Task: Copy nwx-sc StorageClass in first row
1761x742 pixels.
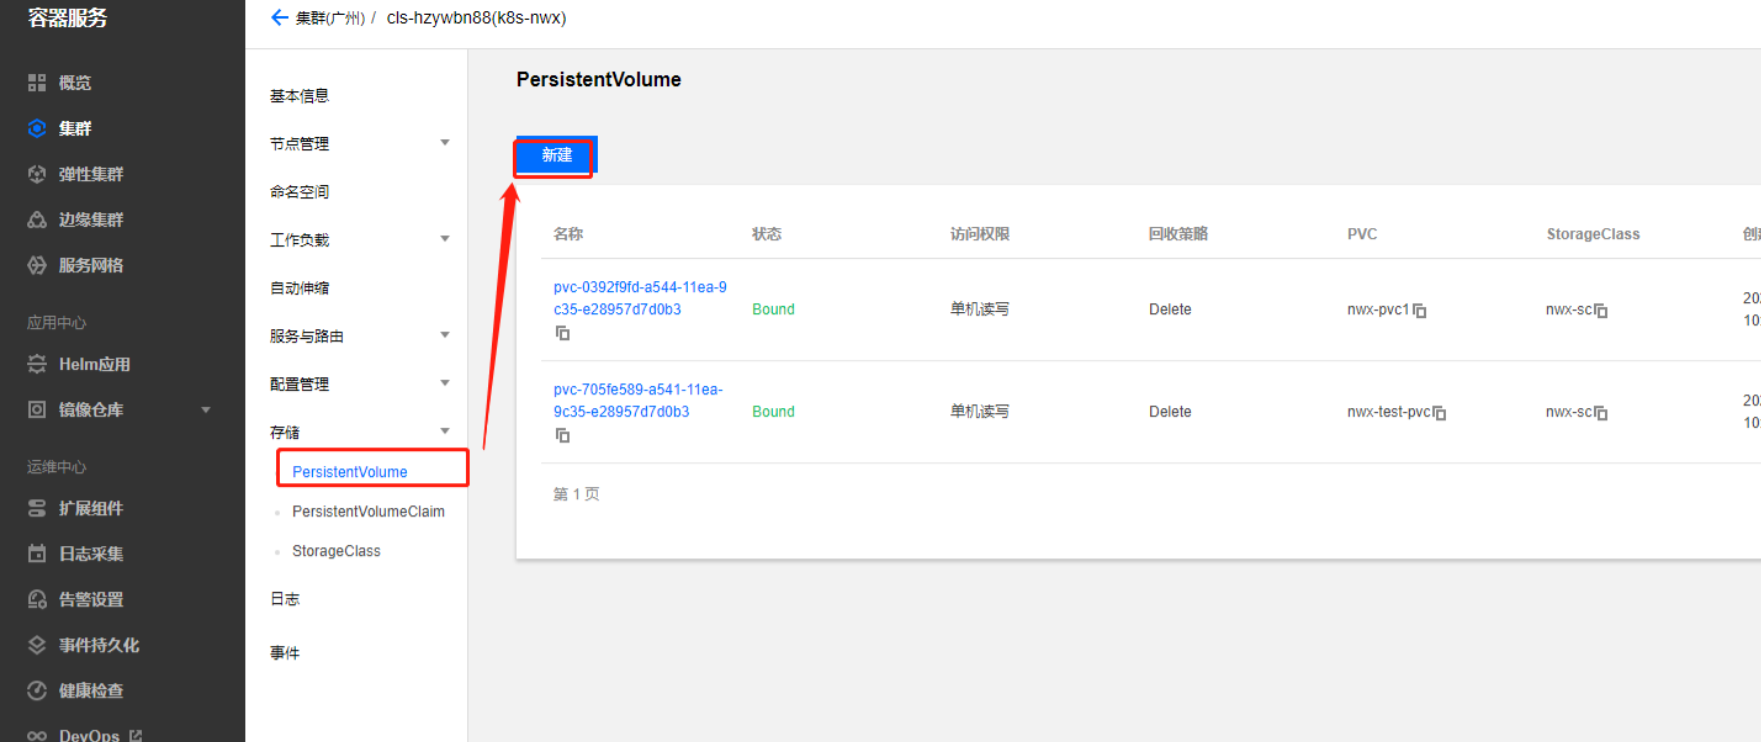Action: [x=1601, y=310]
